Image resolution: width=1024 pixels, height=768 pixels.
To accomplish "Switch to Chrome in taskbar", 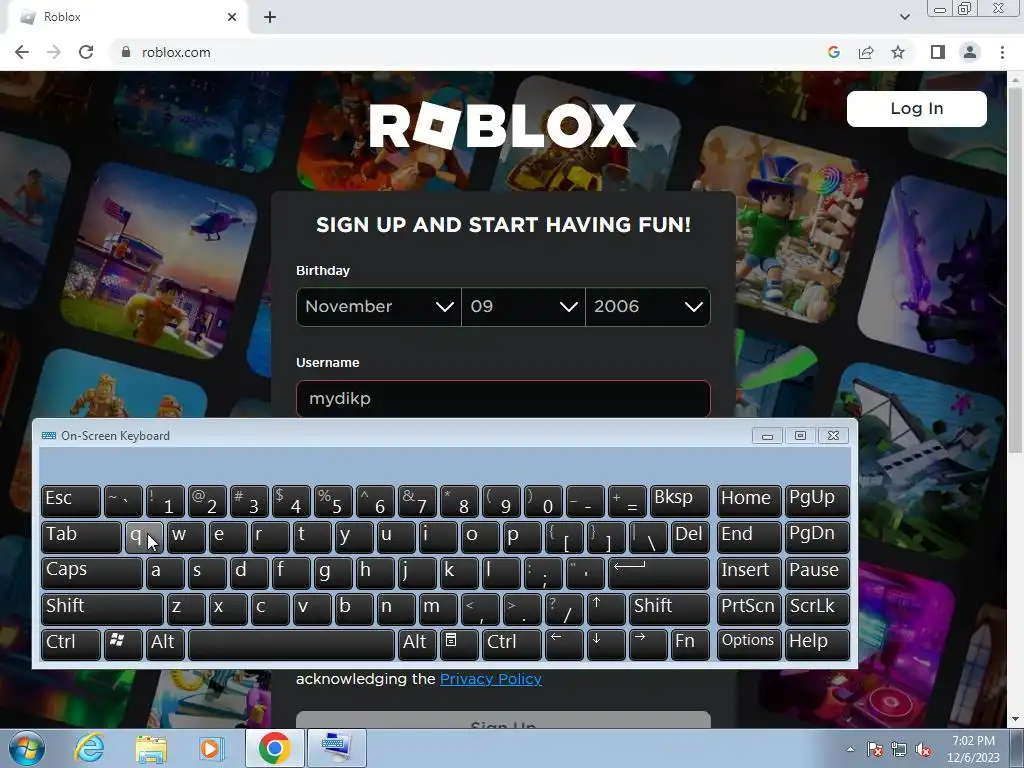I will (274, 748).
